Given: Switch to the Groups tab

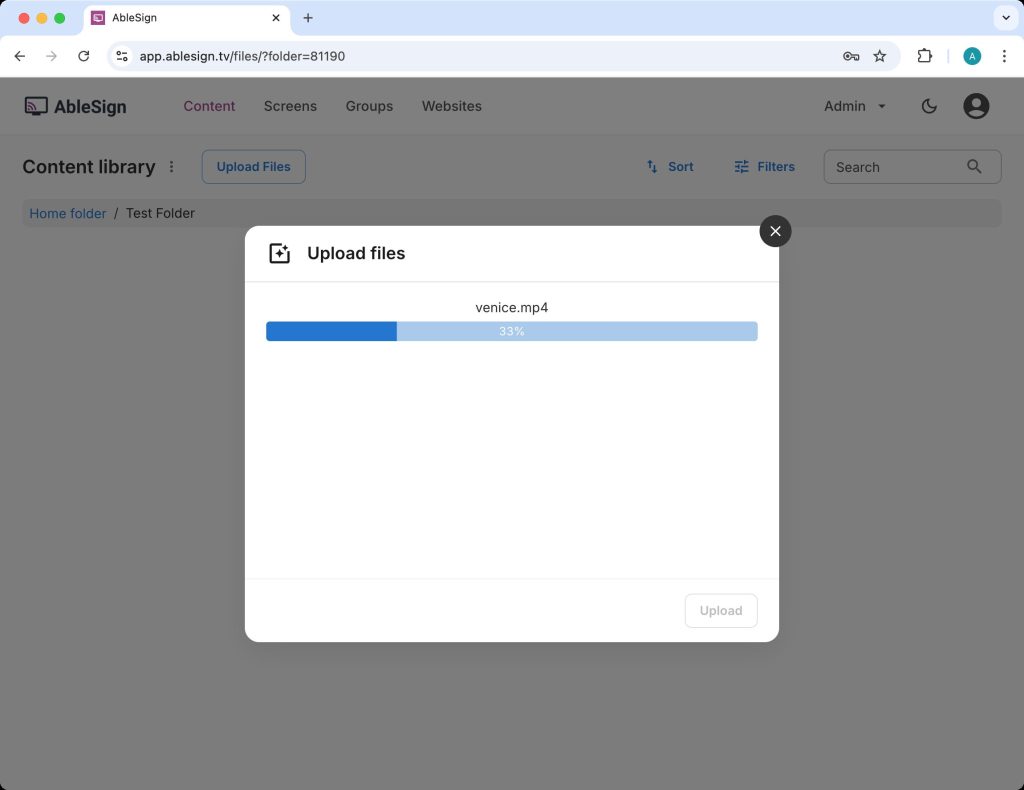Looking at the screenshot, I should pos(369,106).
